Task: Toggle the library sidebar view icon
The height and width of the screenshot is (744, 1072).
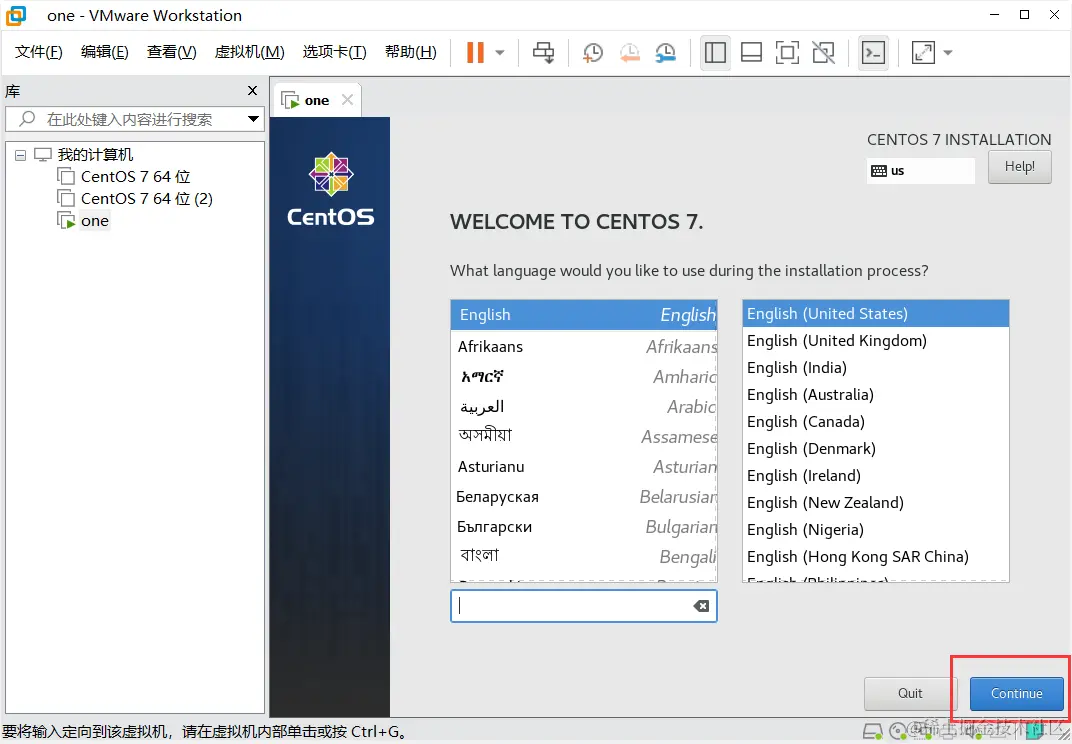Action: coord(715,53)
